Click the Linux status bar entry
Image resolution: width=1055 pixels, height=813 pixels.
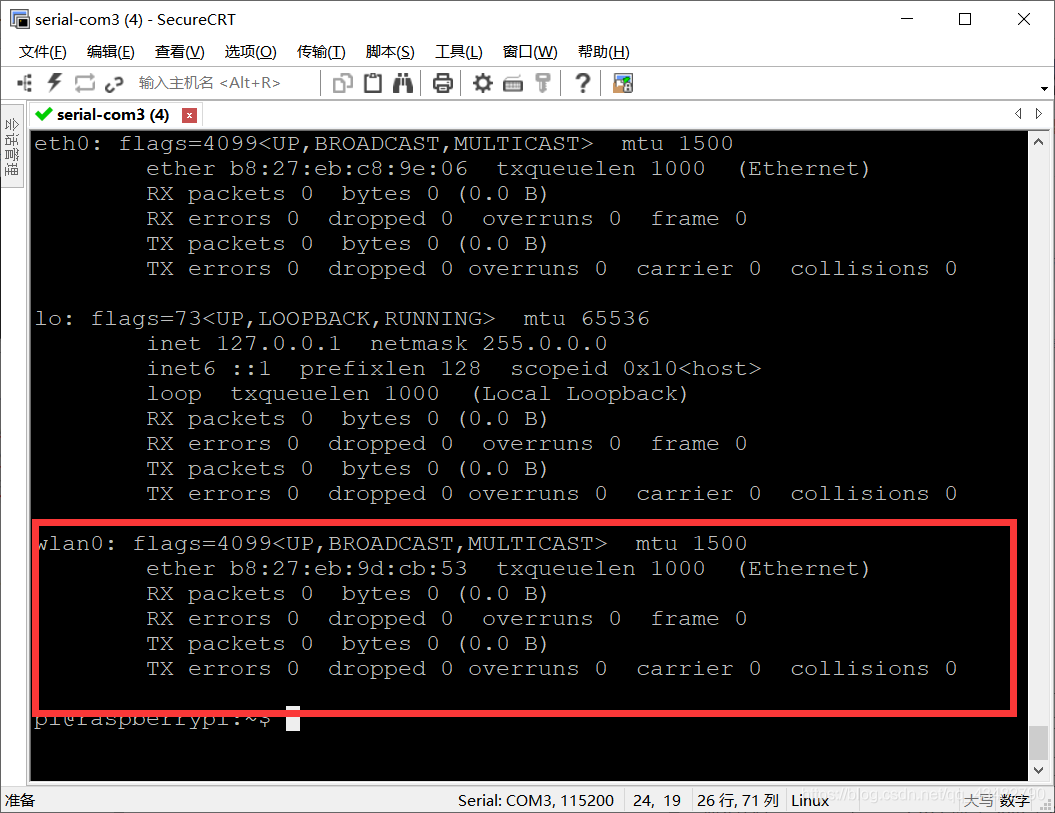pos(810,800)
